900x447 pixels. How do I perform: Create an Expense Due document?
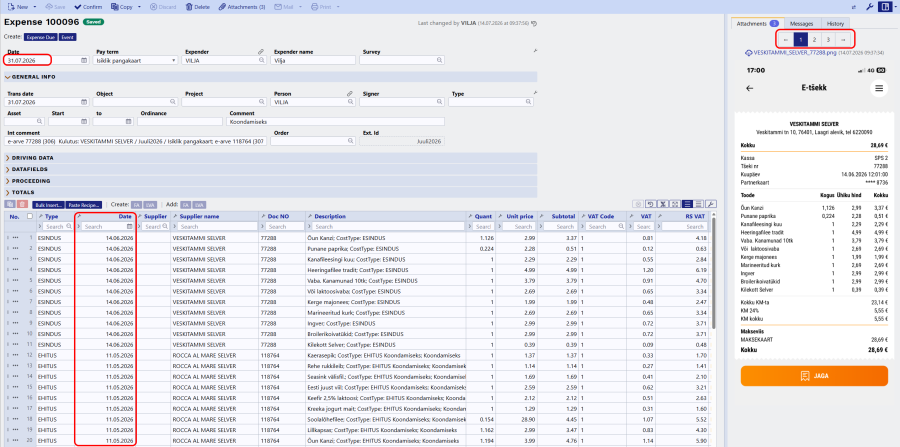tap(40, 37)
